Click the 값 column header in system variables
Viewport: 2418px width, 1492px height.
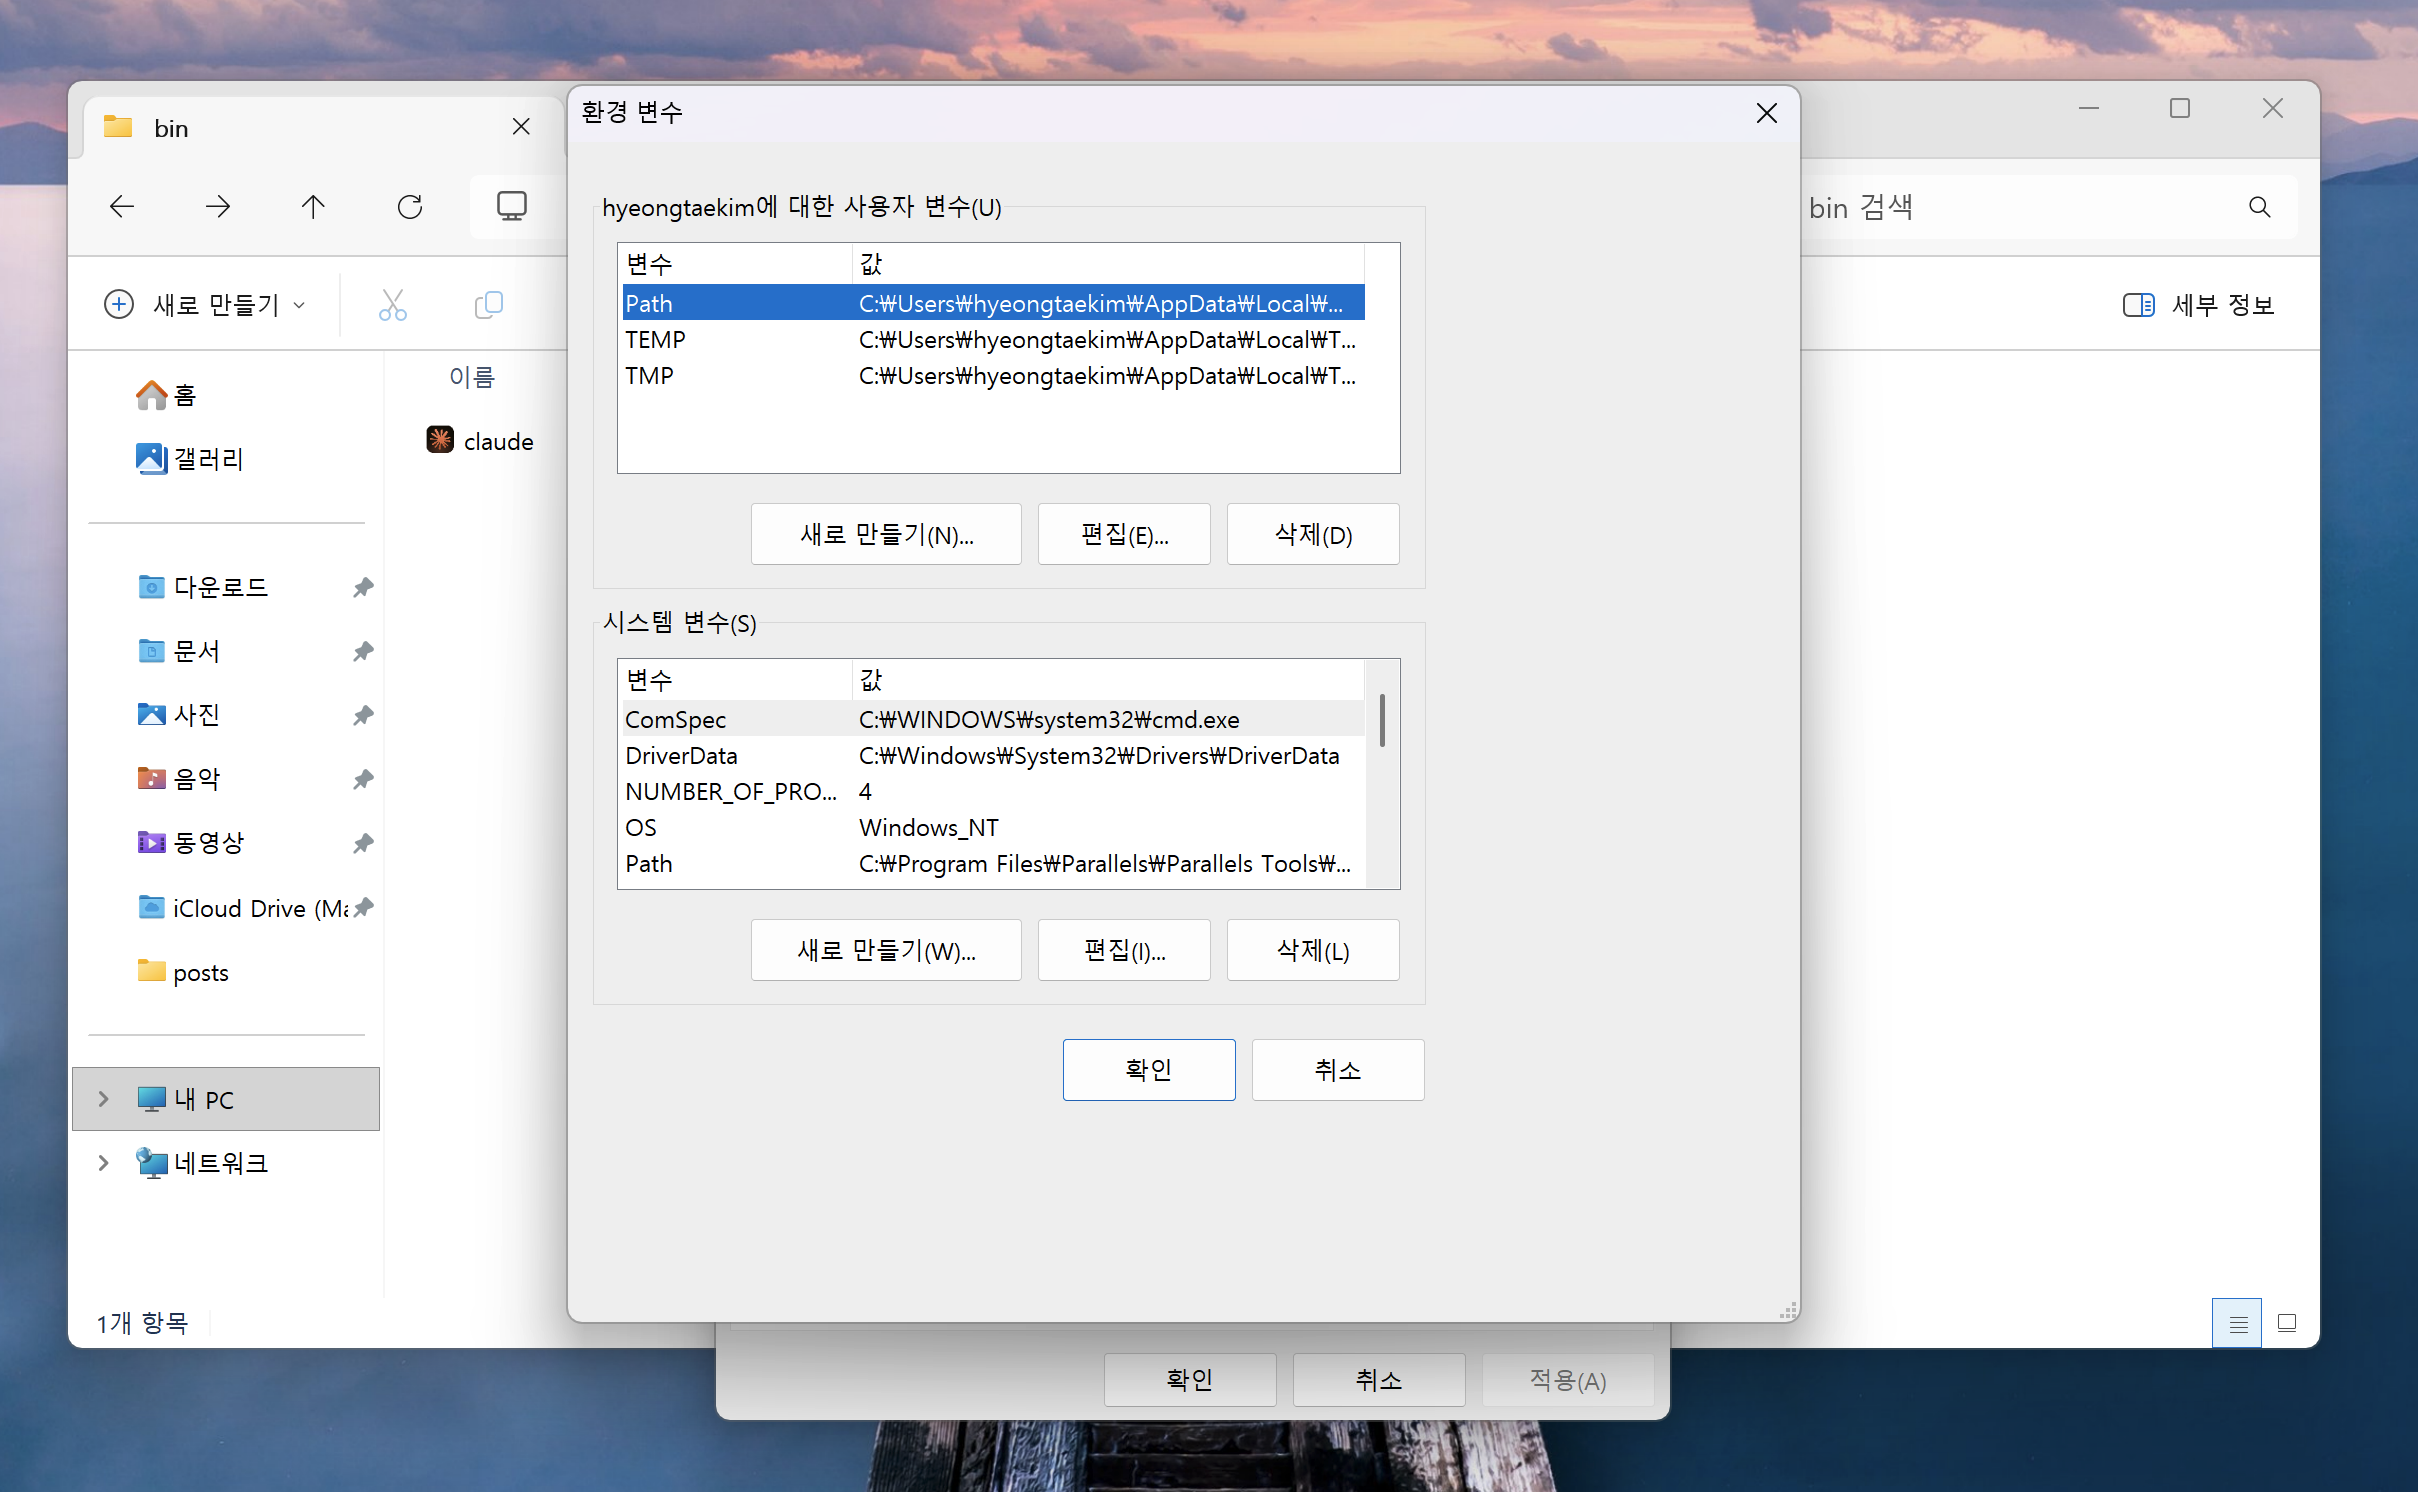[1108, 680]
